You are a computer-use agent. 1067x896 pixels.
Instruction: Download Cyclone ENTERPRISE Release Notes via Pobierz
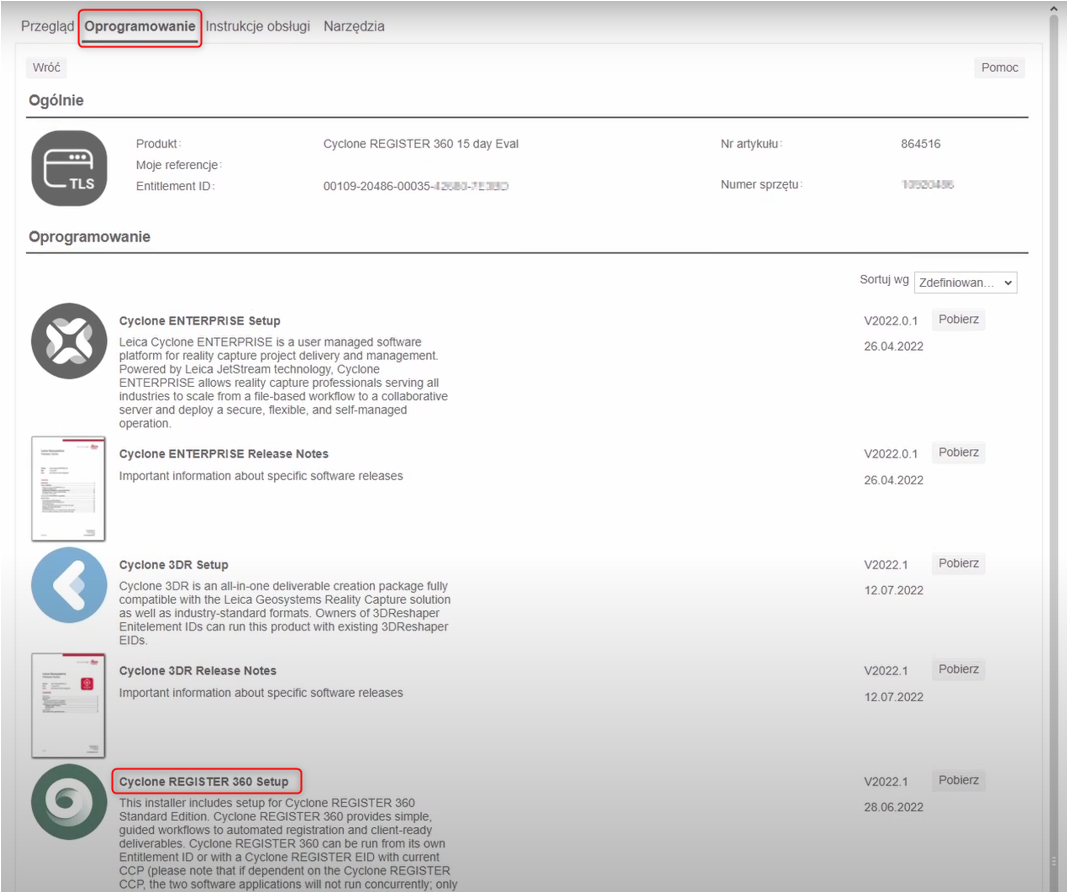click(958, 453)
